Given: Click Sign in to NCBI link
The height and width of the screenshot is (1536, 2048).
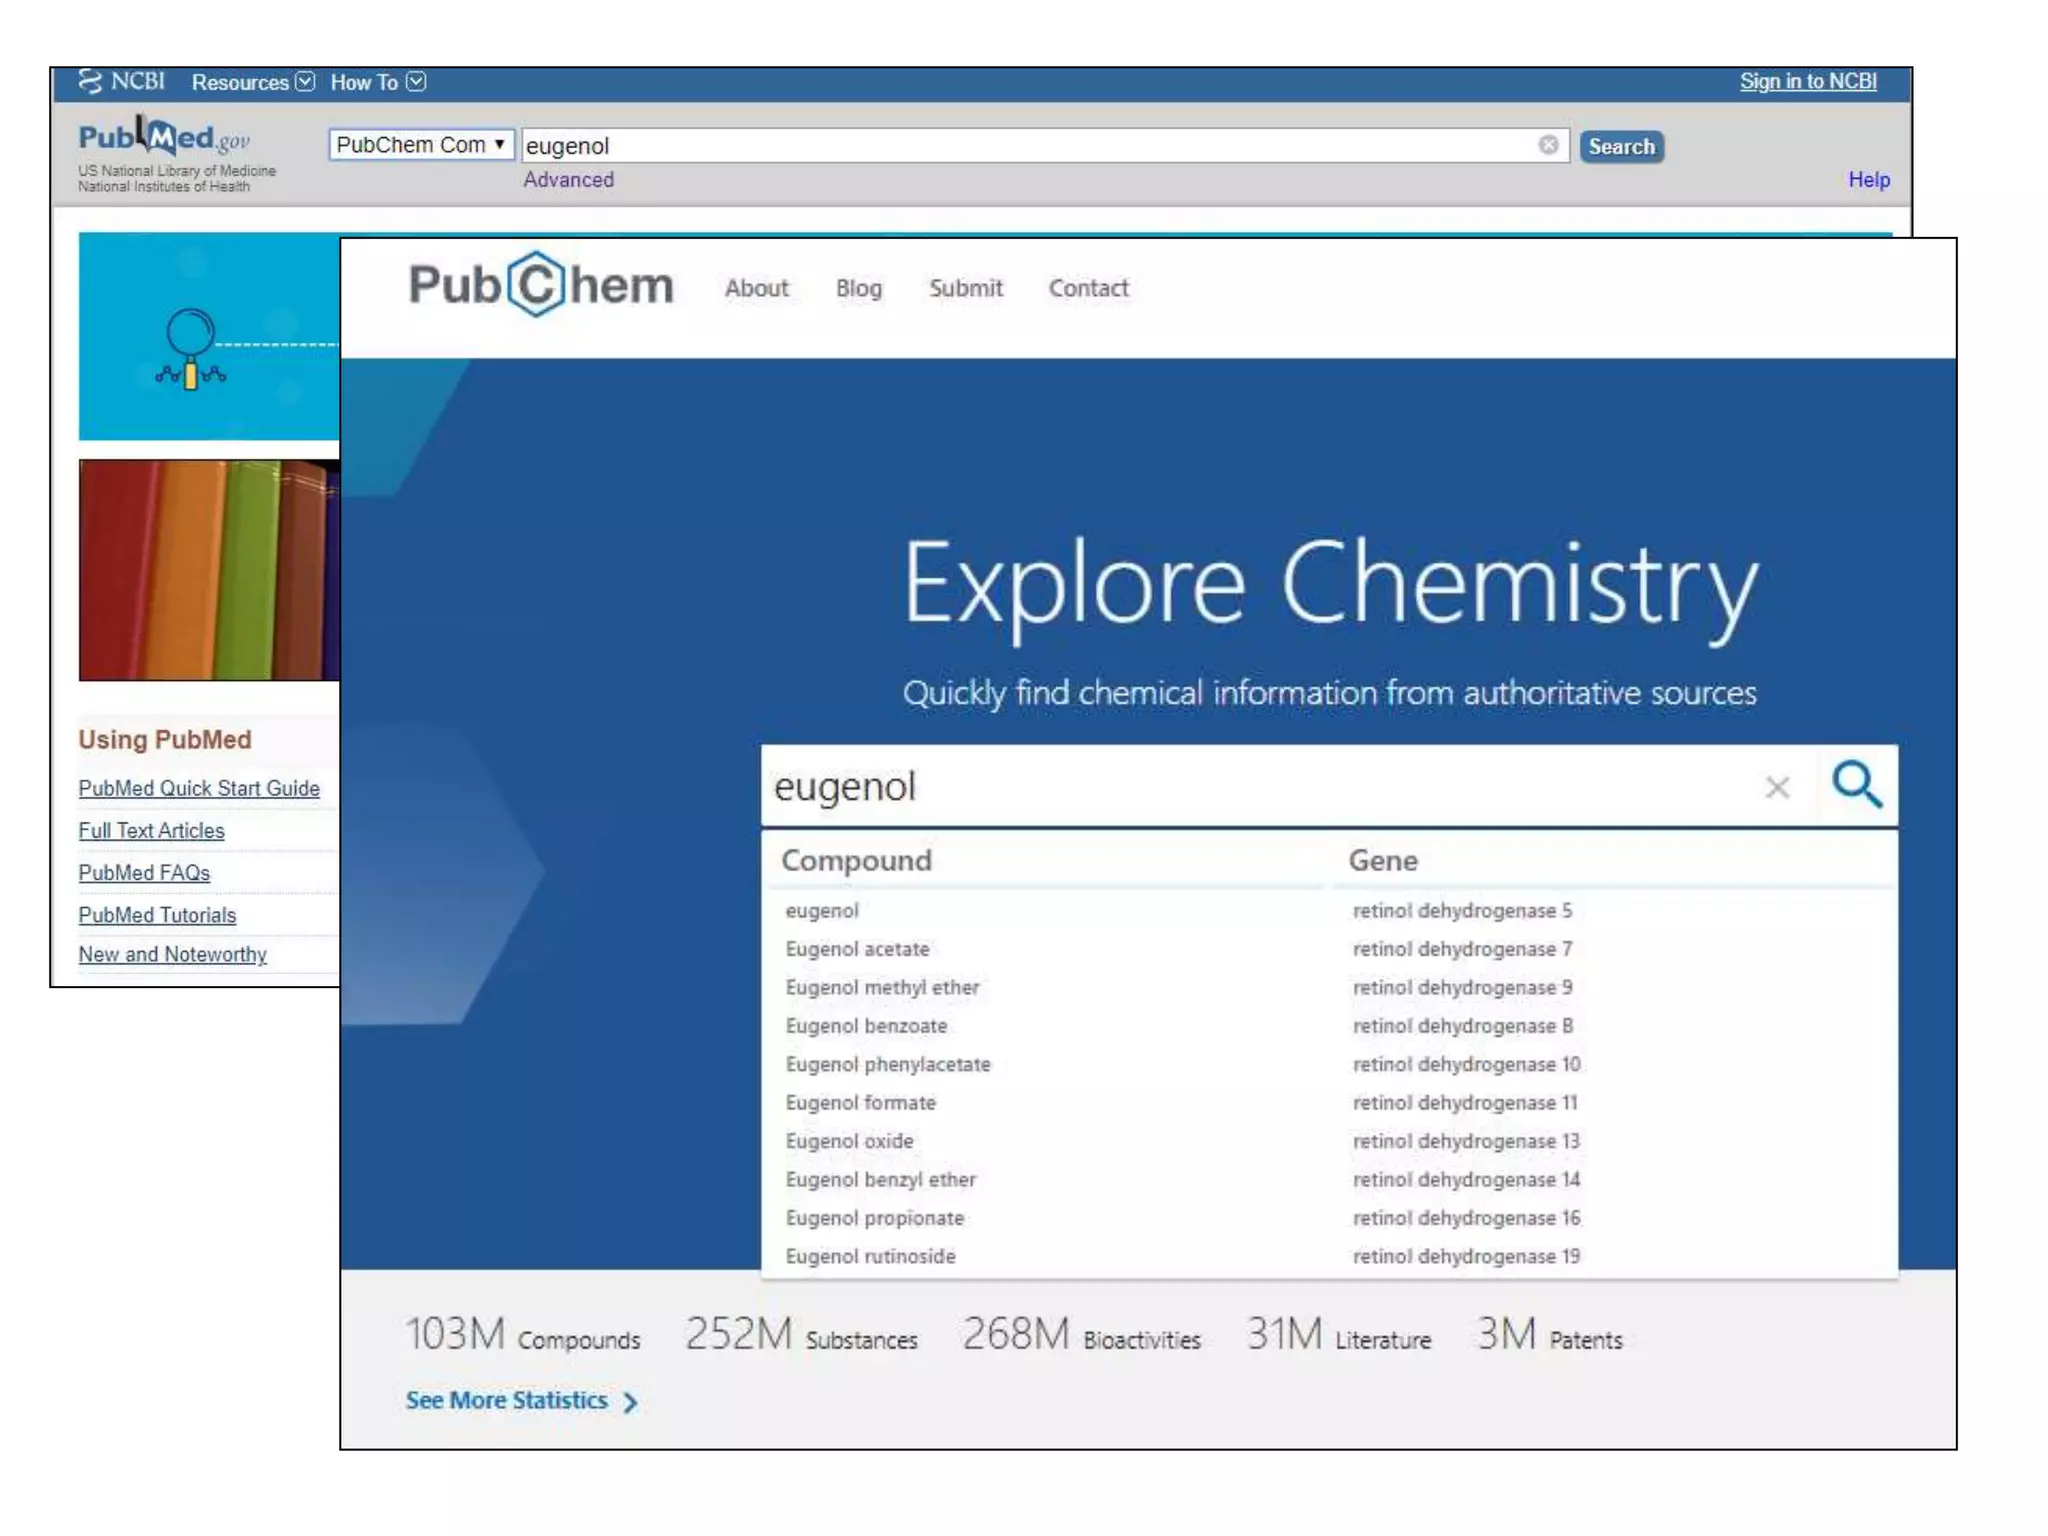Looking at the screenshot, I should click(x=1807, y=81).
